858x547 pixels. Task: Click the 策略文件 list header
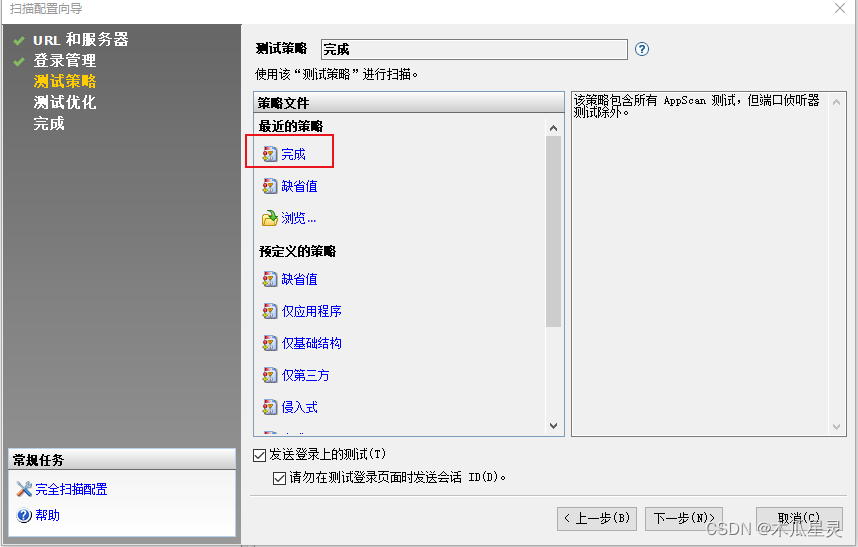[x=409, y=103]
